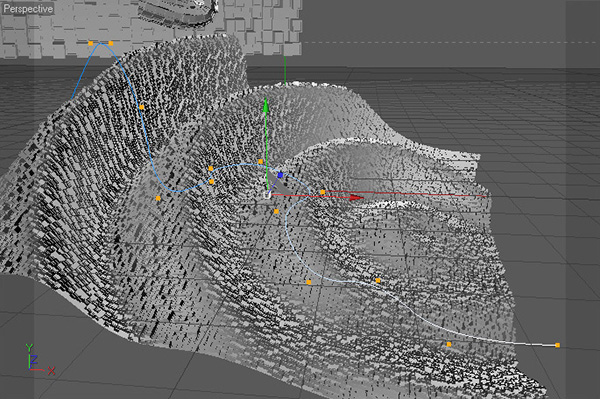Viewport: 600px width, 399px height.
Task: Select the blue Z-axis handle dot
Action: tap(280, 175)
